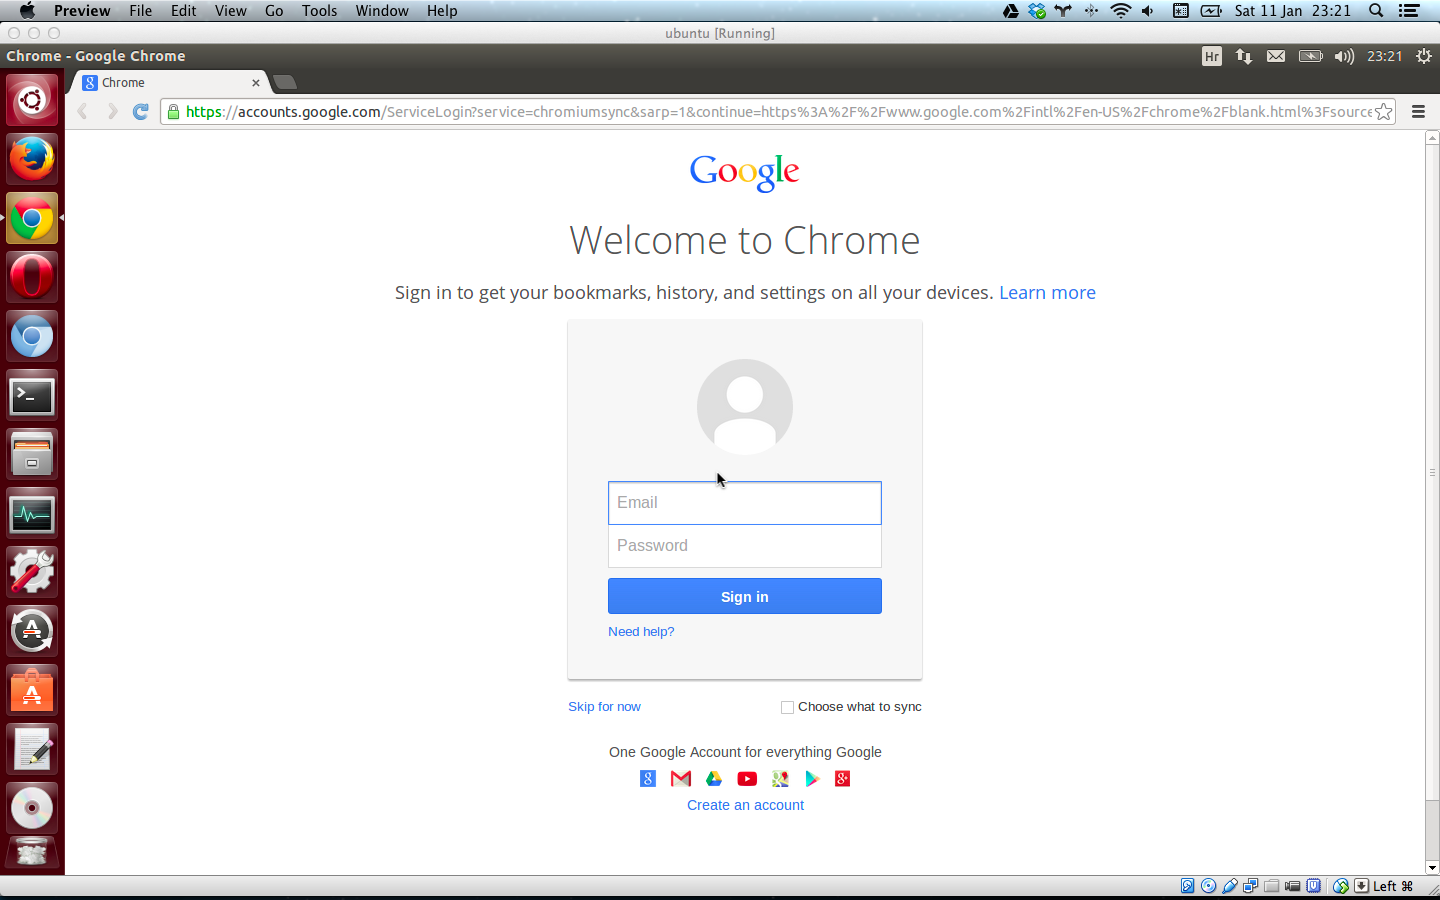Open the Go menu

click(274, 11)
